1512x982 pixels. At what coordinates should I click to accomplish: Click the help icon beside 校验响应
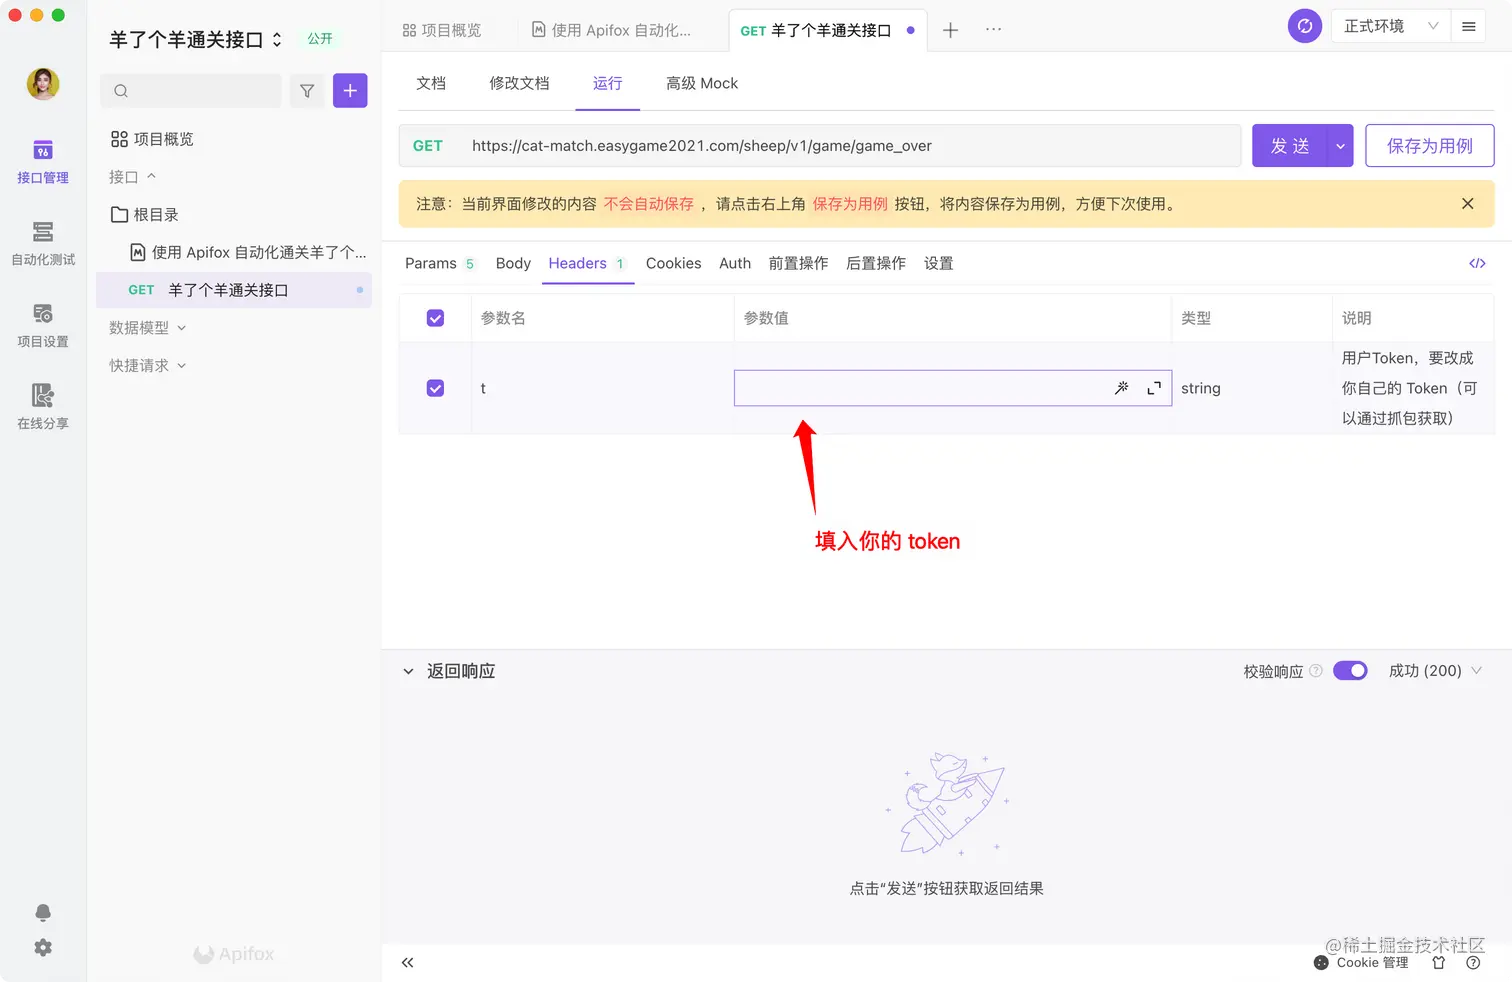[x=1316, y=671]
